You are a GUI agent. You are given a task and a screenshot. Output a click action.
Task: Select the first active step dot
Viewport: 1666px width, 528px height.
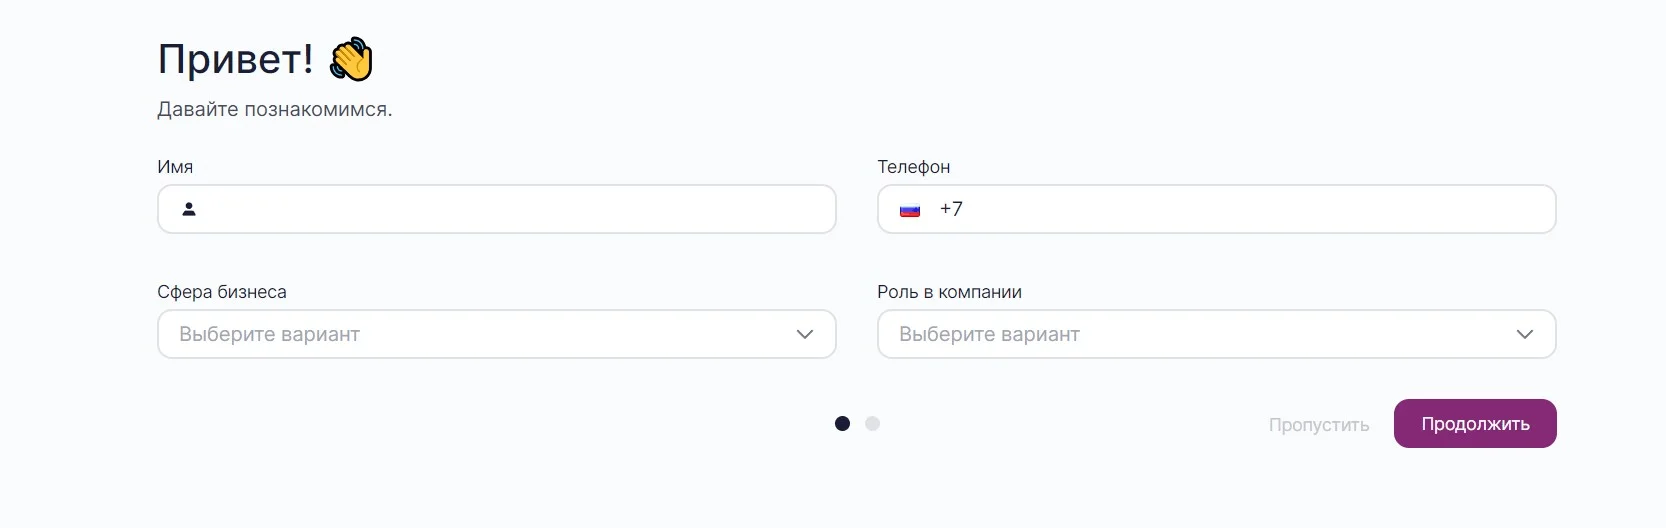[842, 424]
